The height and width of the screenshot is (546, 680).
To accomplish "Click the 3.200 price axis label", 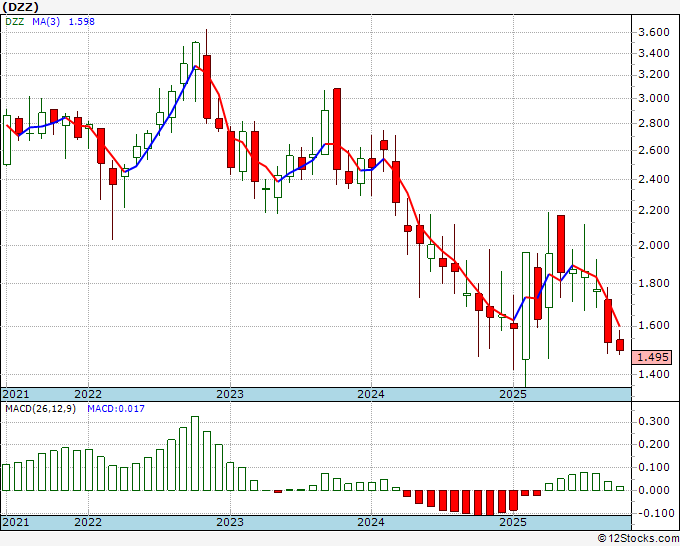I will 654,75.
